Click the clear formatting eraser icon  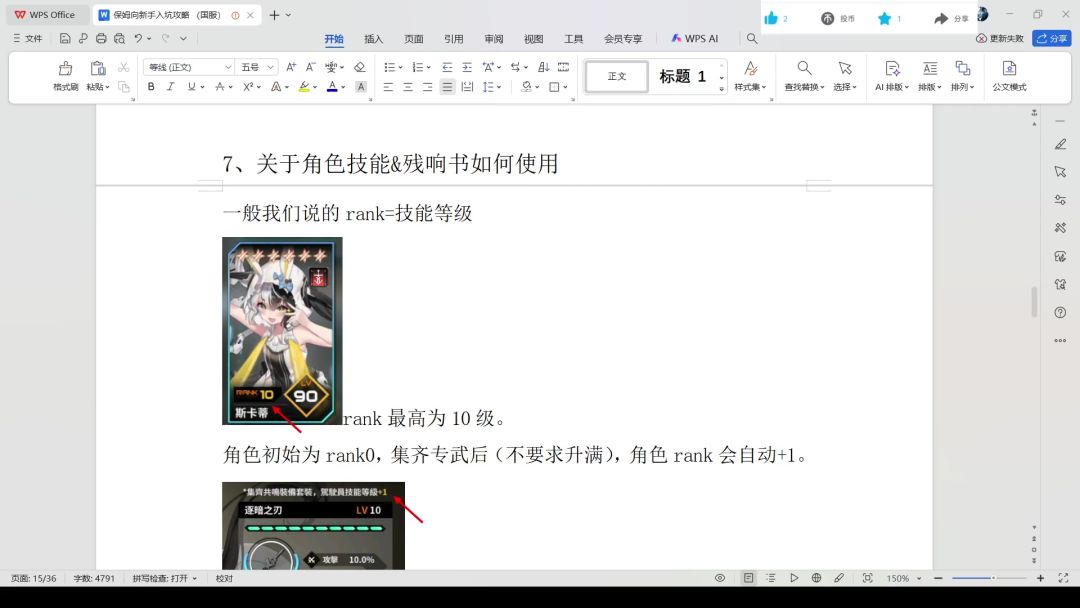click(359, 67)
